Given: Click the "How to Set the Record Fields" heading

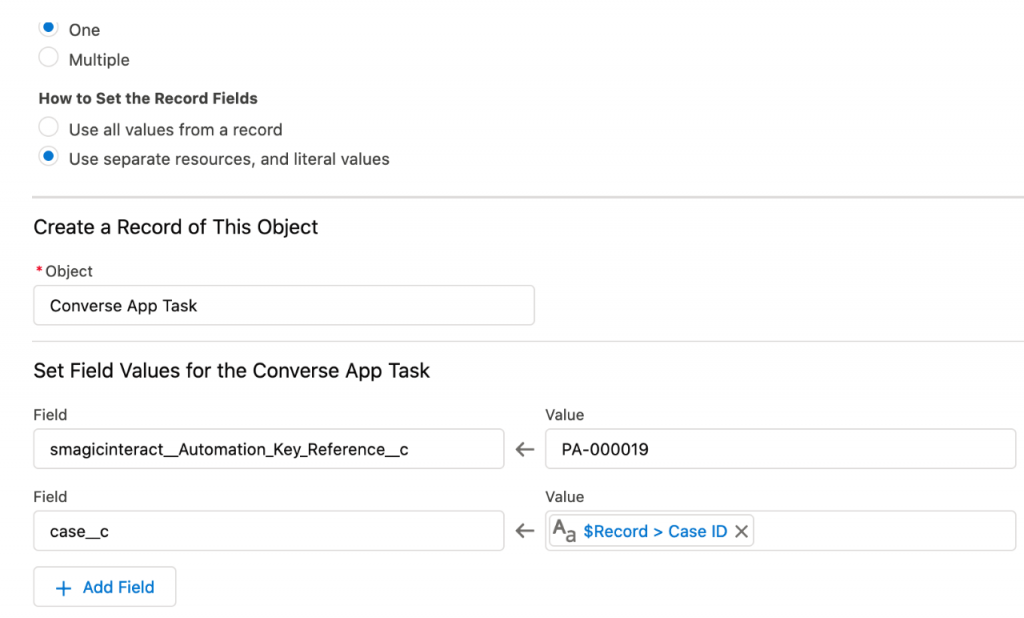Looking at the screenshot, I should tap(148, 98).
